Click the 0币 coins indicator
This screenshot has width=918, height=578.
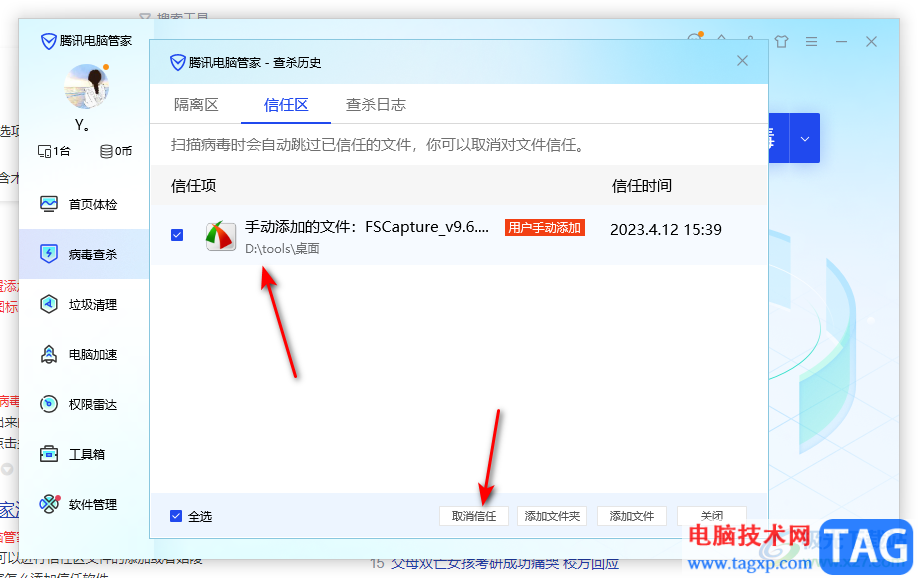pyautogui.click(x=116, y=151)
